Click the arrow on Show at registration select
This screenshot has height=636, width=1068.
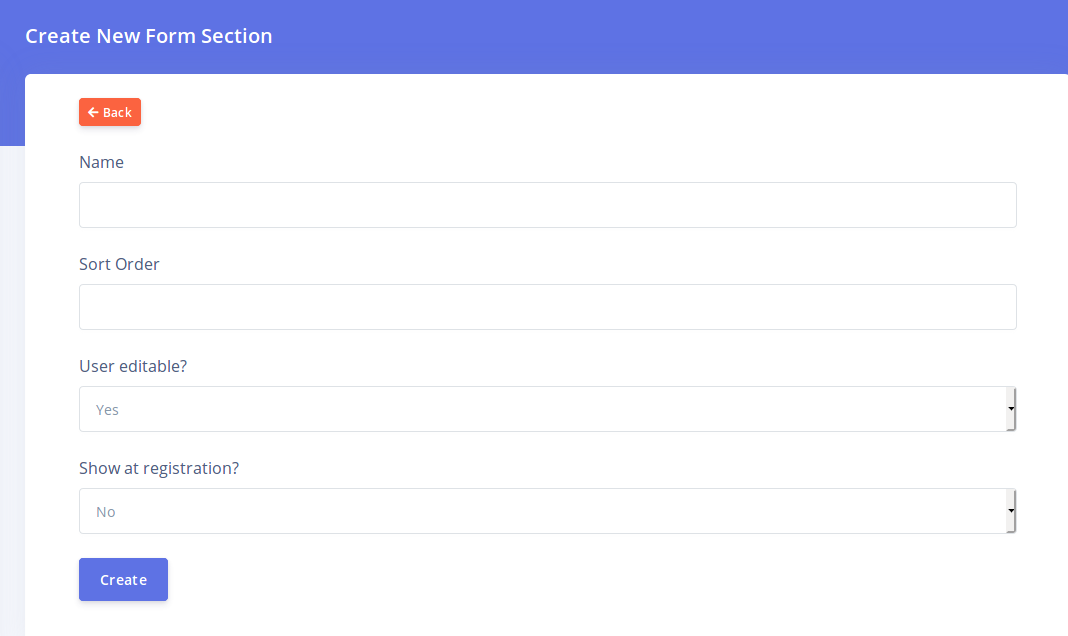1011,511
